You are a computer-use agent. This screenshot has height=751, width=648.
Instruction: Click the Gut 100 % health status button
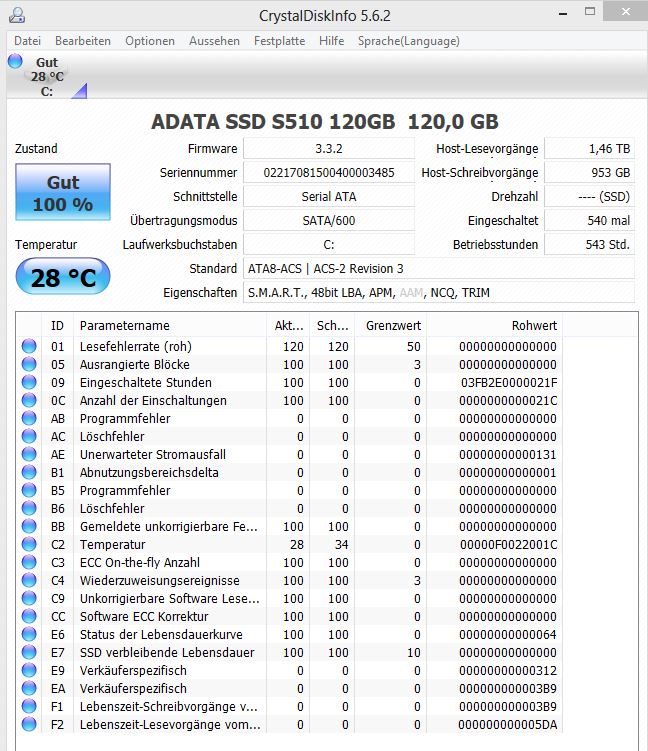point(63,192)
